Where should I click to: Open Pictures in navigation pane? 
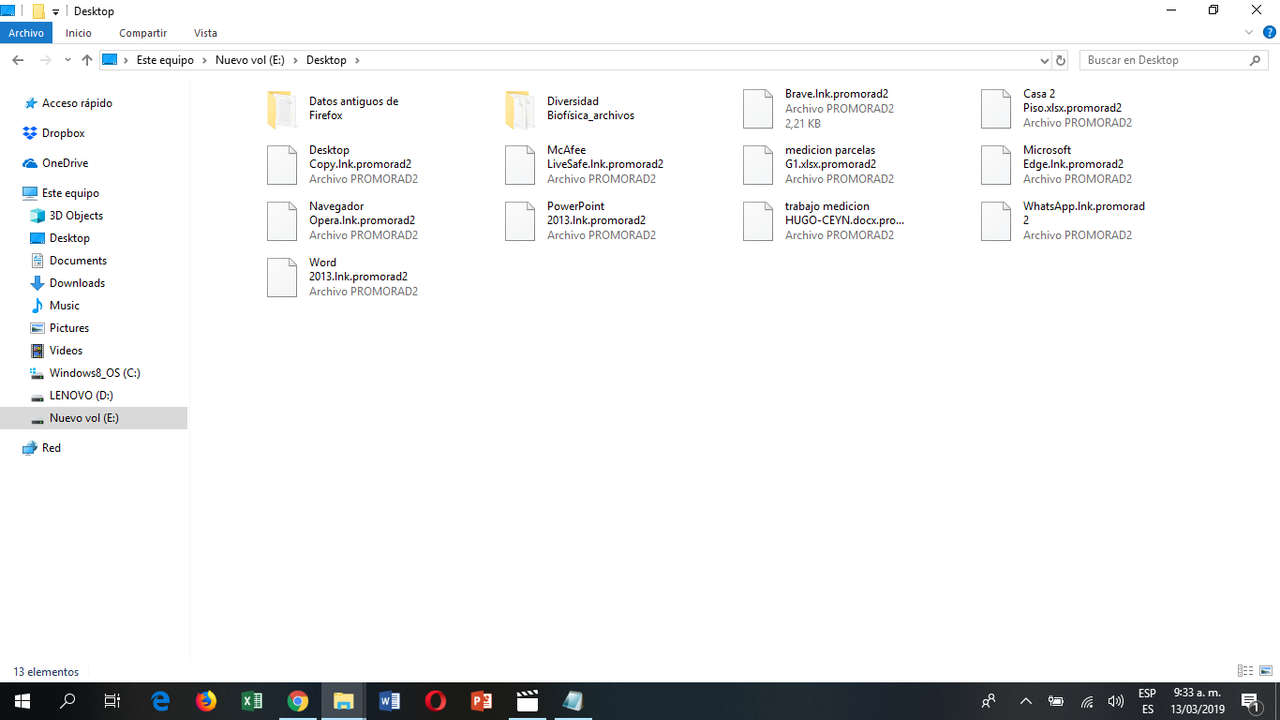[x=69, y=328]
